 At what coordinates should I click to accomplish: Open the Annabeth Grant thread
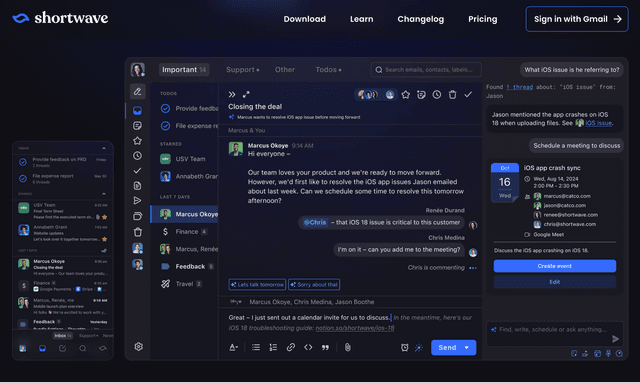(x=185, y=176)
